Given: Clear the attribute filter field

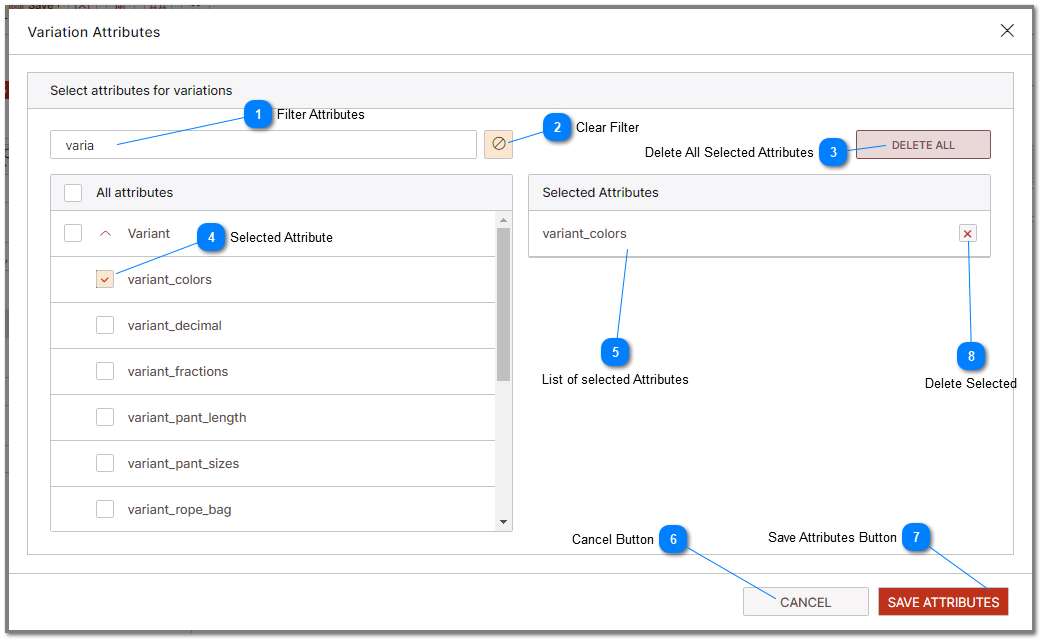Looking at the screenshot, I should (498, 144).
